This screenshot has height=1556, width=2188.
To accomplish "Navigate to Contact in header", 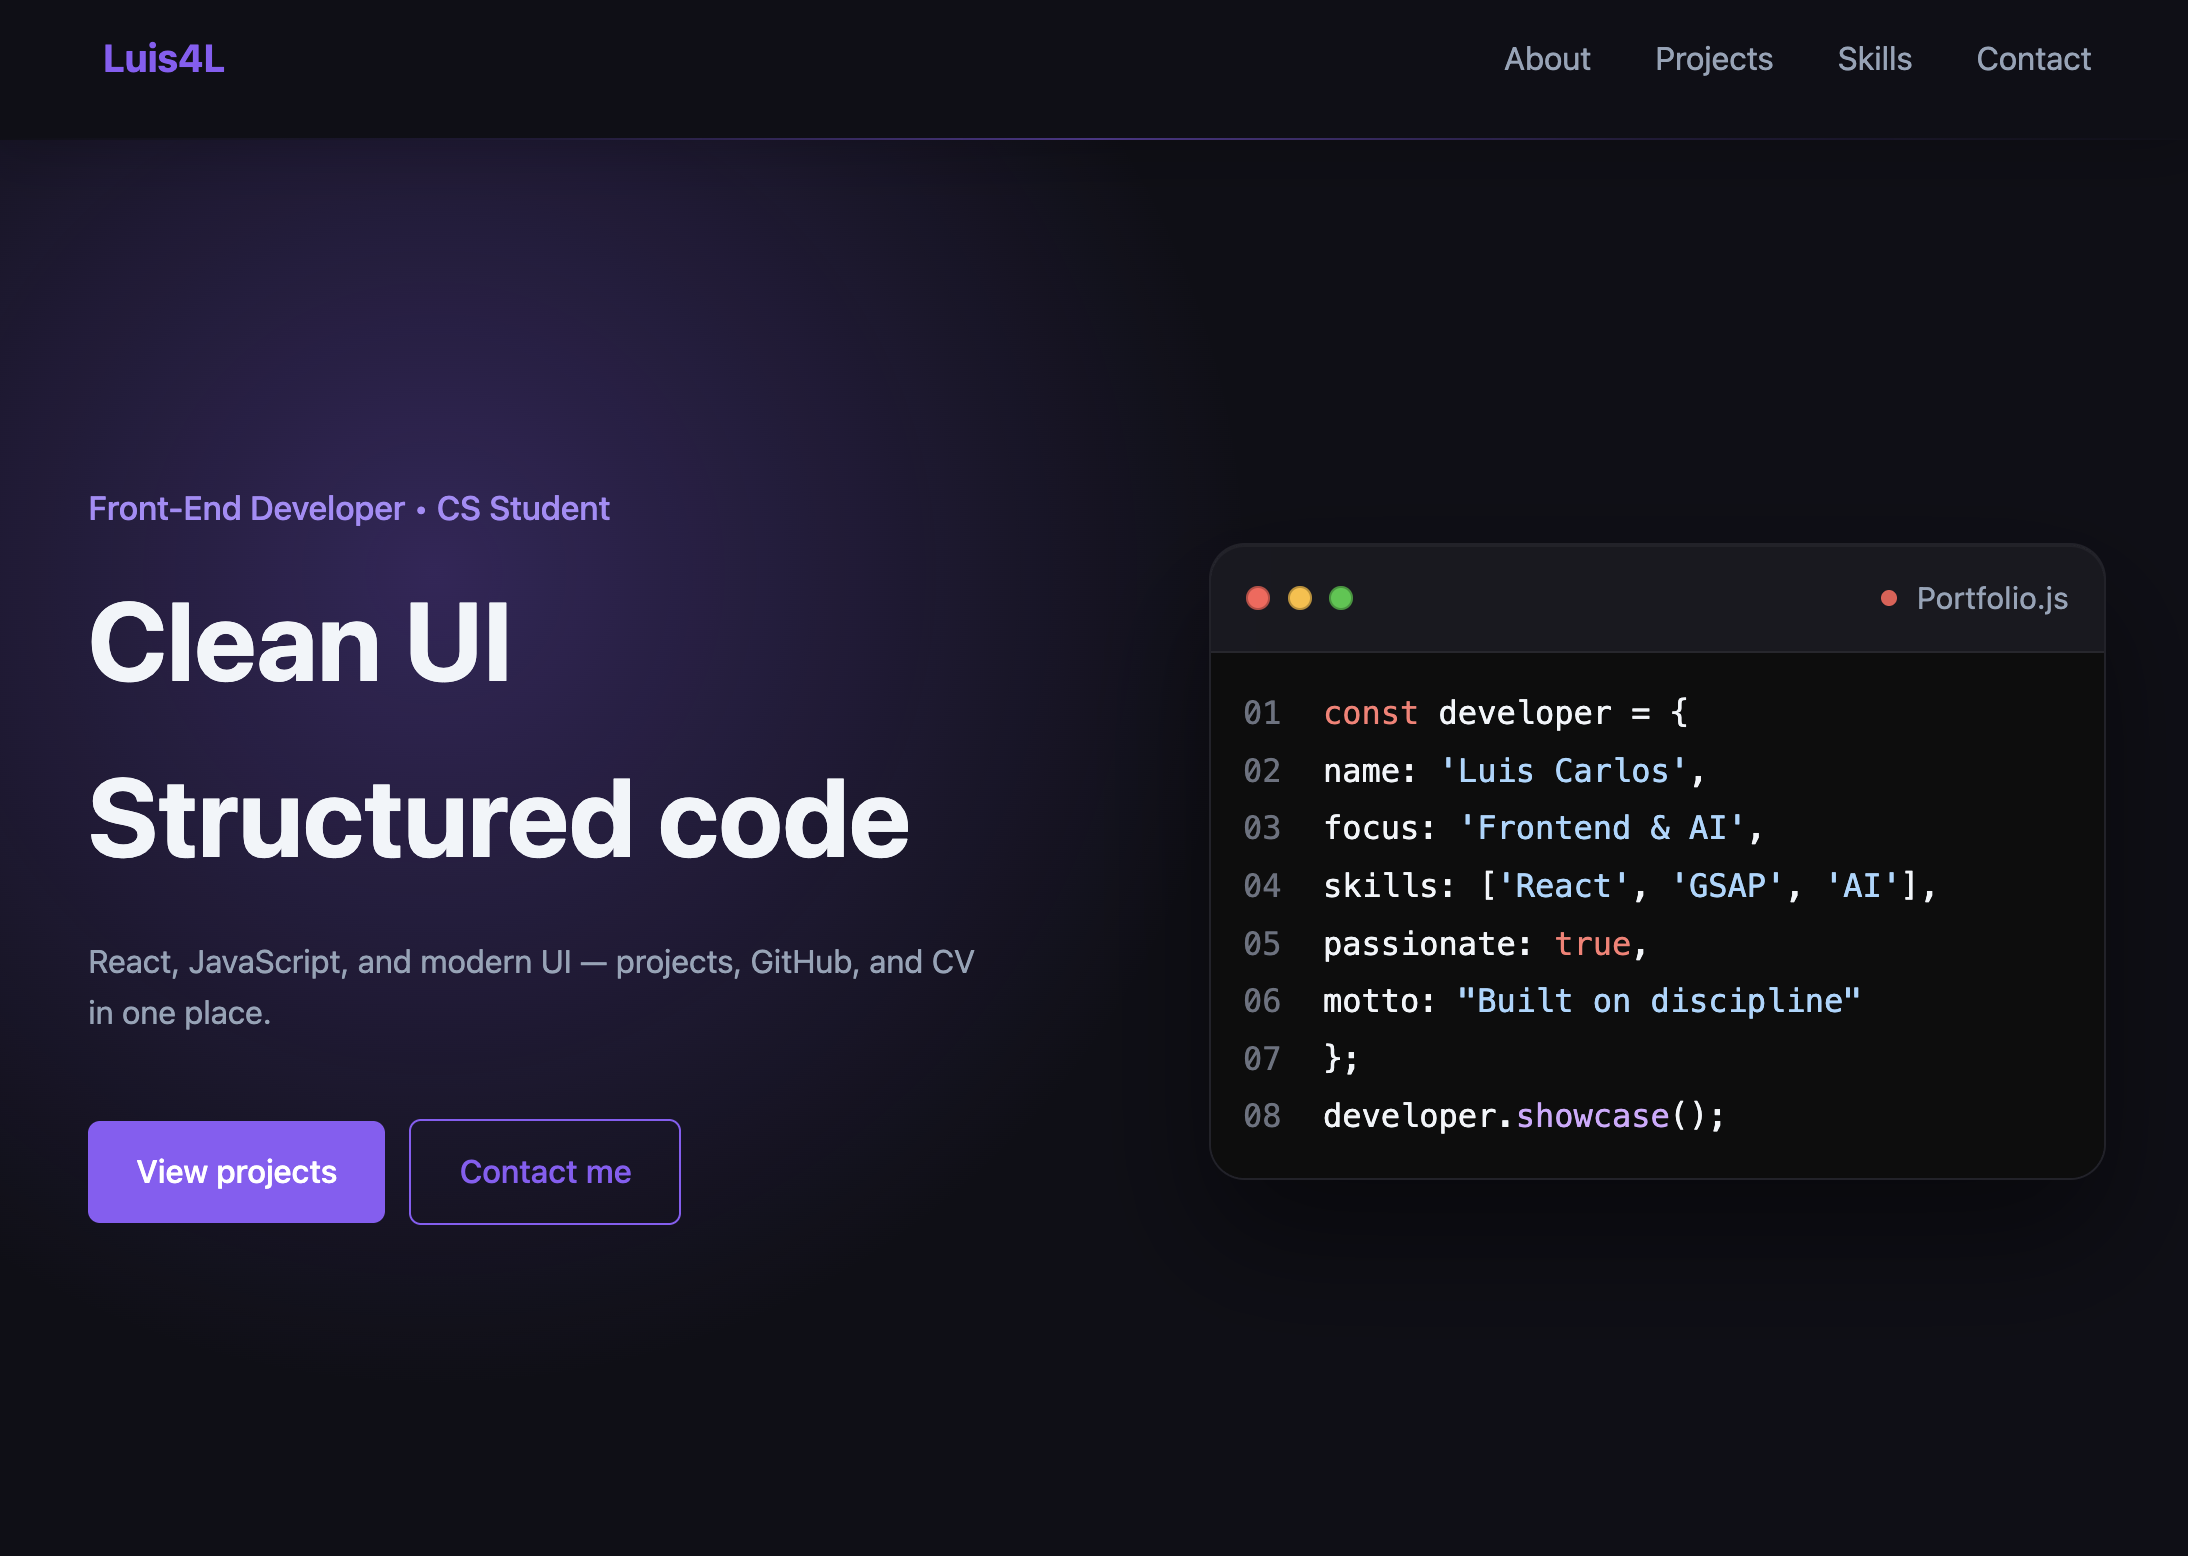I will pyautogui.click(x=2033, y=59).
